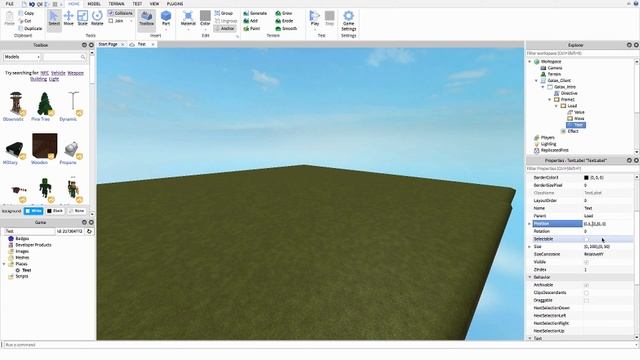640x360 pixels.
Task: Click the Add terrain tool
Action: (x=251, y=21)
